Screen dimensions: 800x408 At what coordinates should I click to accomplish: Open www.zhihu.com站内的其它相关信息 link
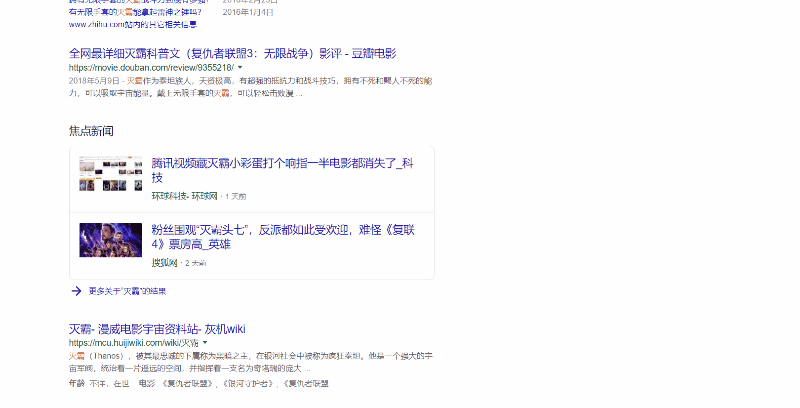click(x=133, y=24)
